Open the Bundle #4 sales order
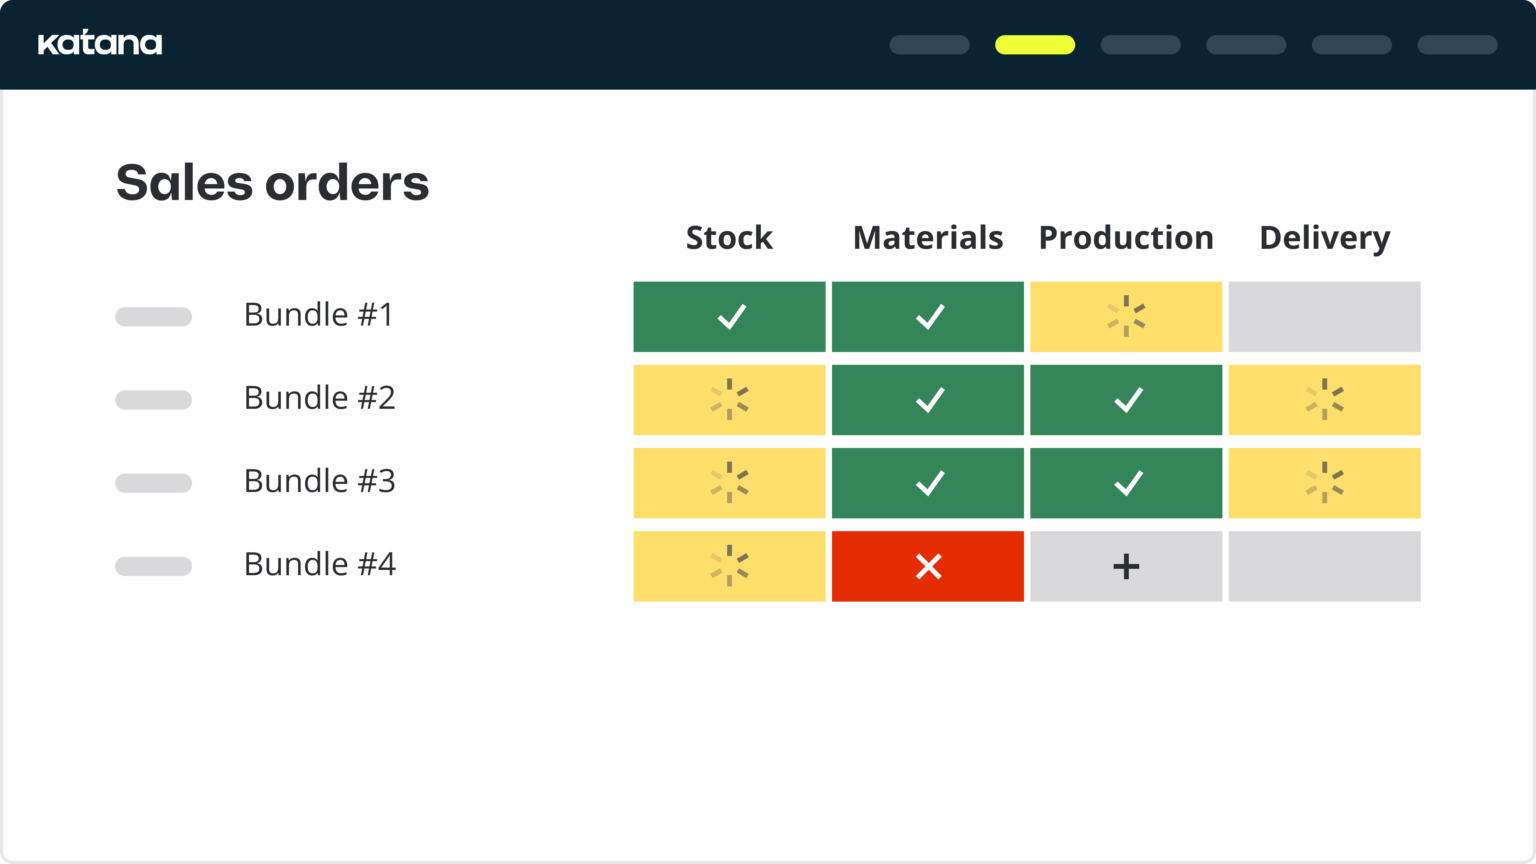The width and height of the screenshot is (1536, 864). coord(320,565)
